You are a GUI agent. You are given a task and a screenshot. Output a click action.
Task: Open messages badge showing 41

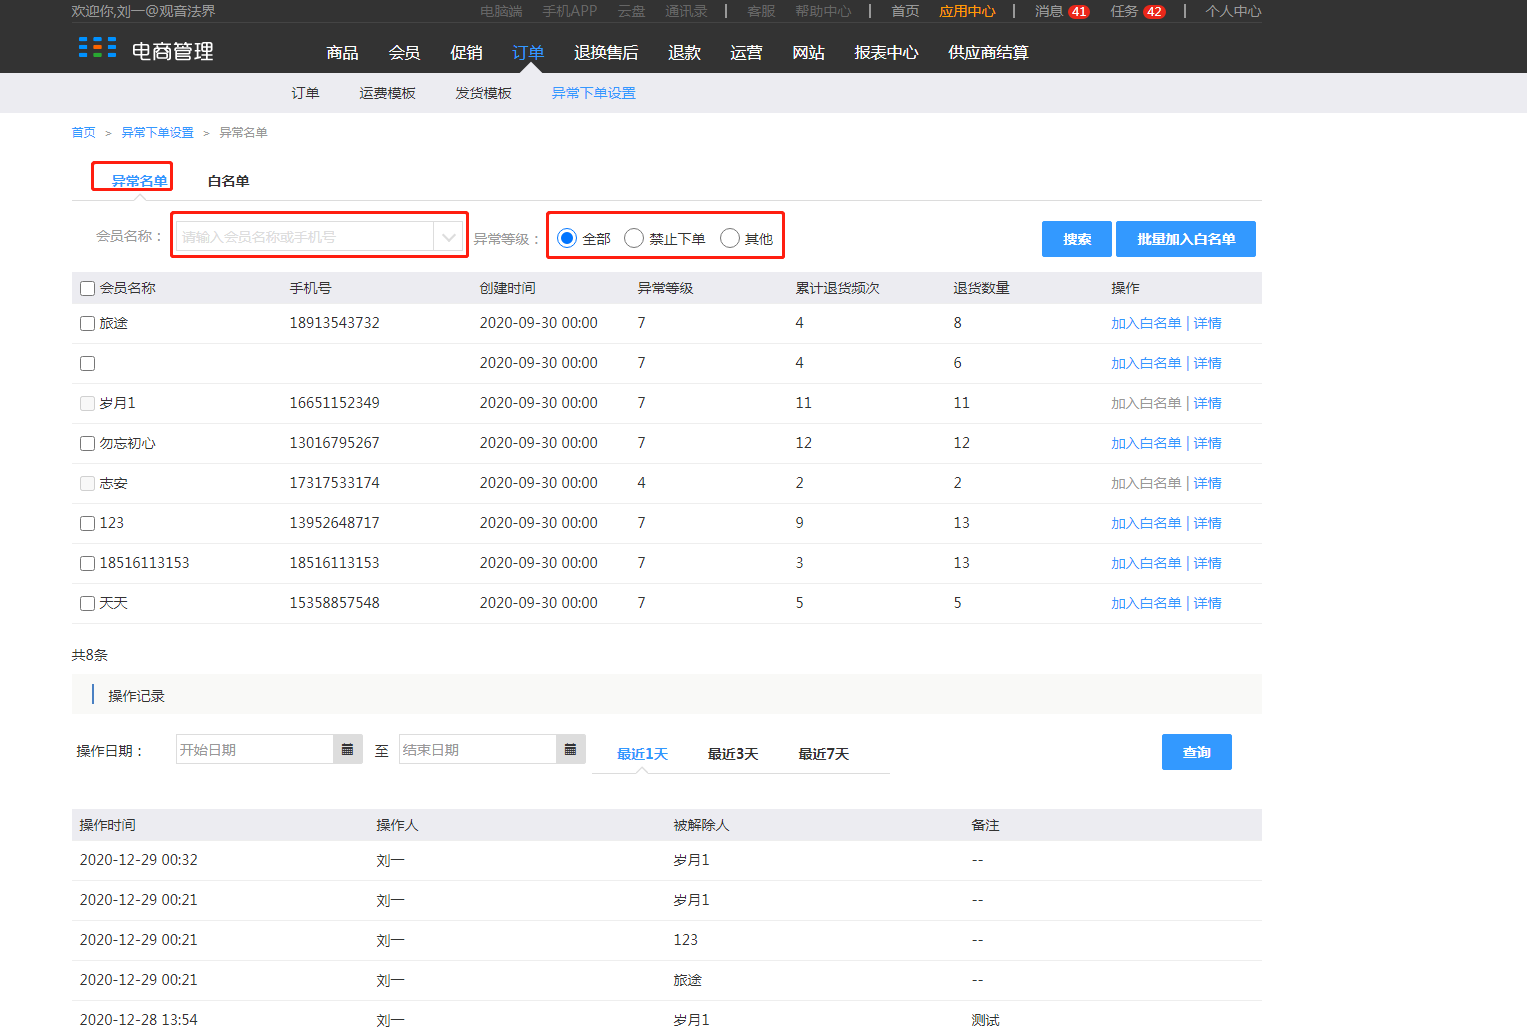tap(1078, 12)
